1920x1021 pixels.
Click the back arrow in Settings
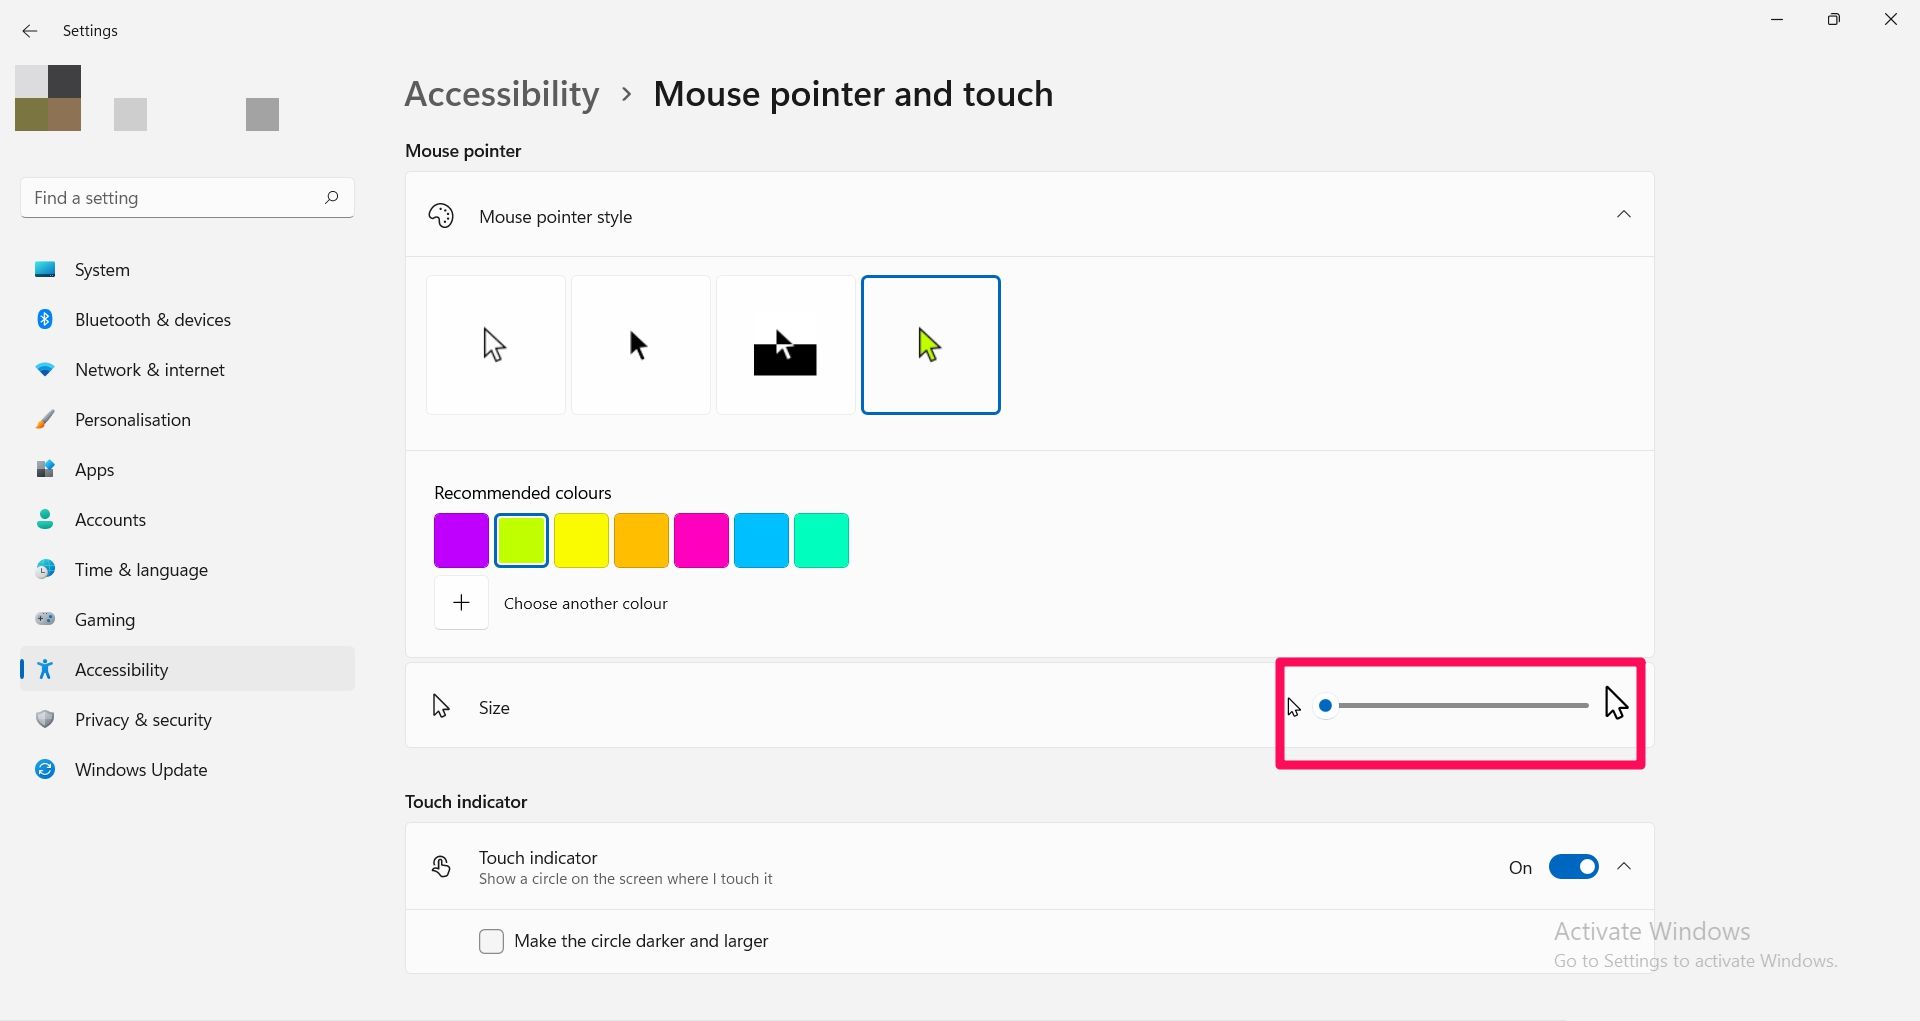pos(30,31)
